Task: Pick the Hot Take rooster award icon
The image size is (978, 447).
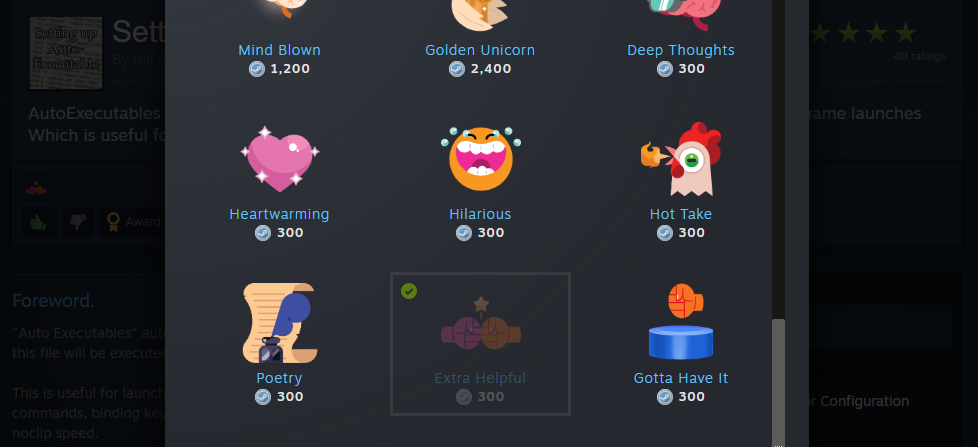Action: [680, 159]
